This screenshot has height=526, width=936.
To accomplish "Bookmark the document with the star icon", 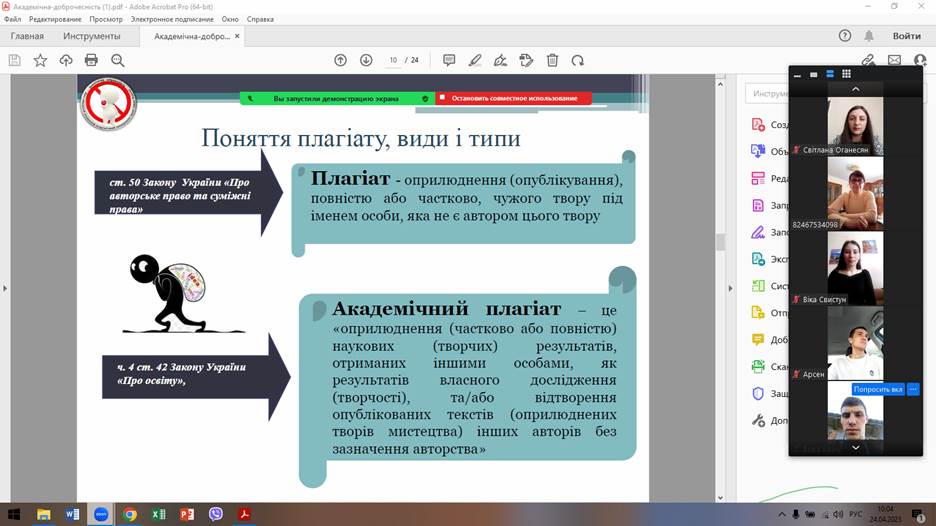I will (40, 60).
